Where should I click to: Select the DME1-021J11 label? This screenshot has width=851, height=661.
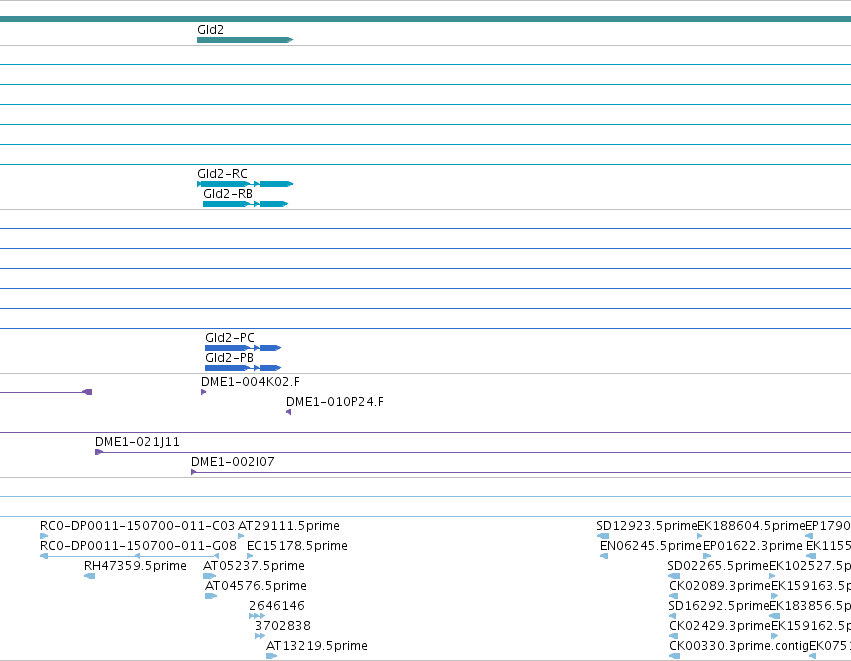(x=137, y=442)
